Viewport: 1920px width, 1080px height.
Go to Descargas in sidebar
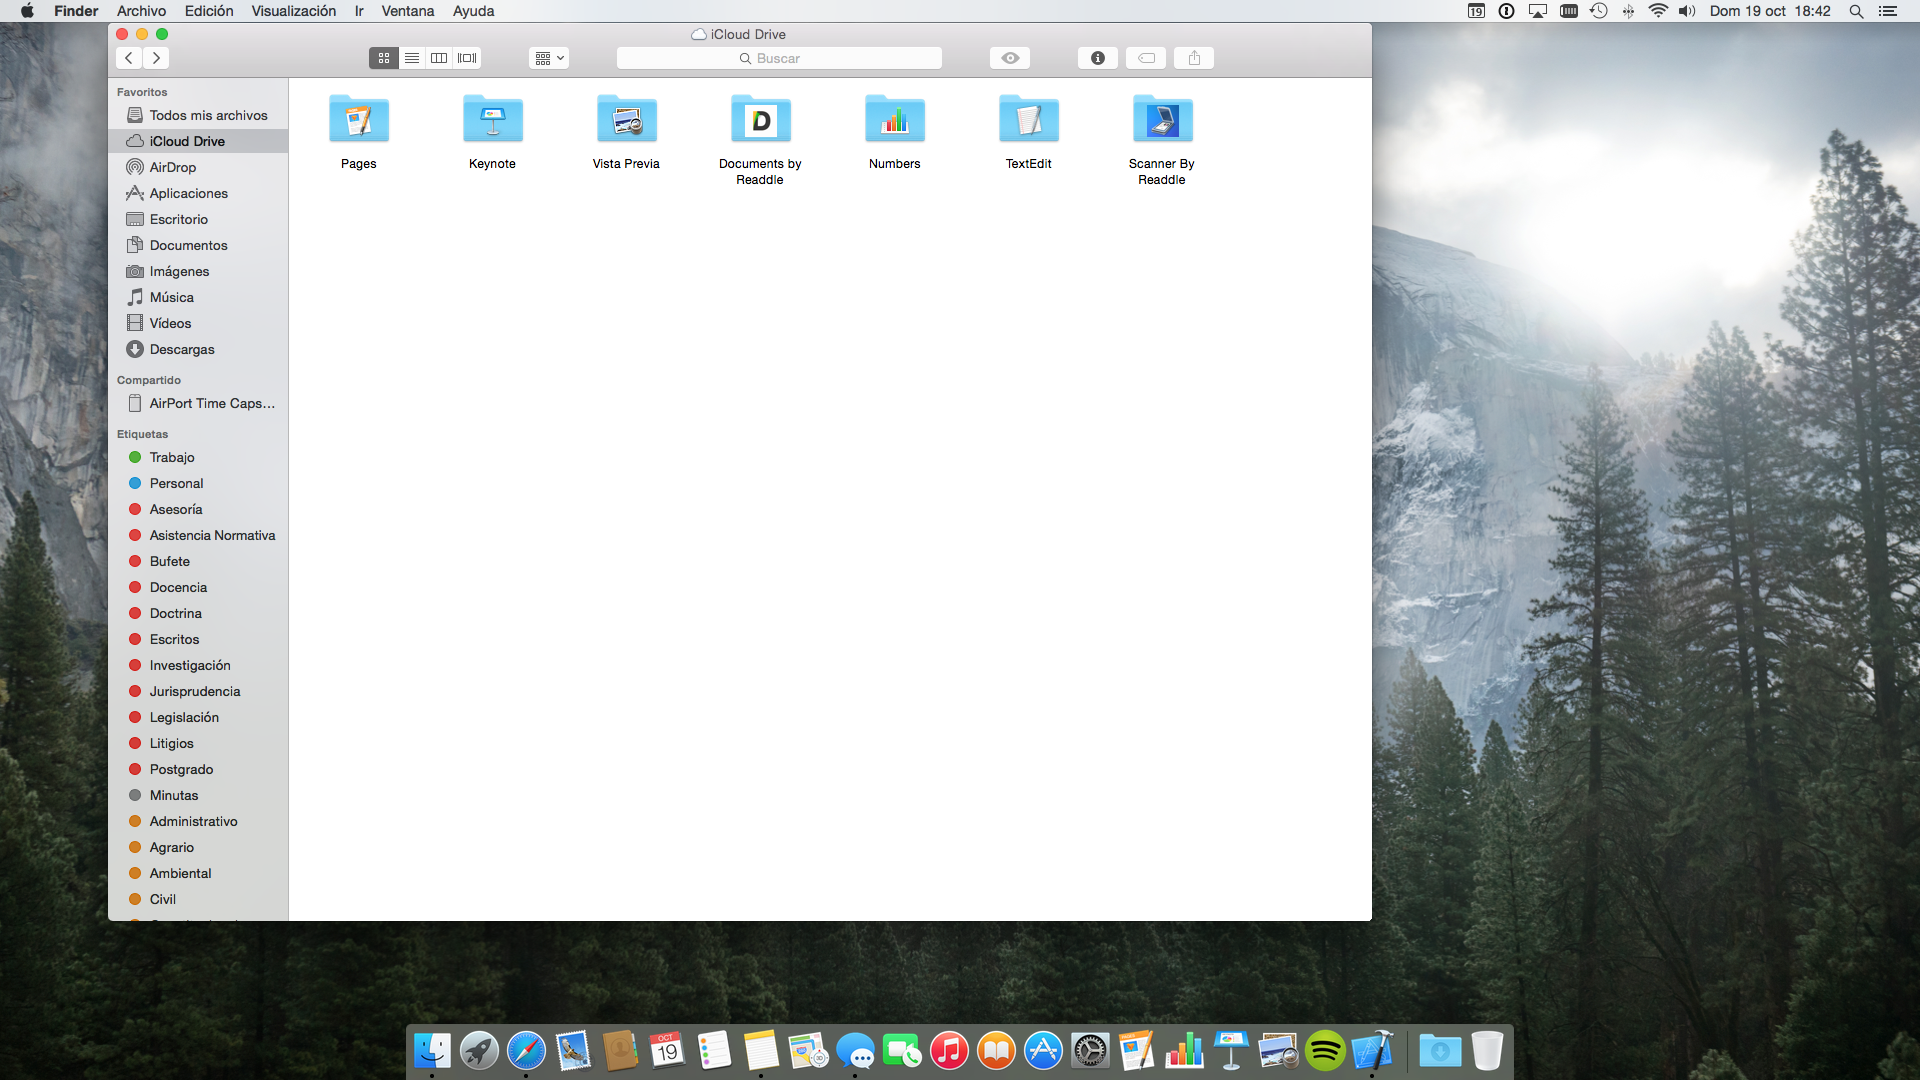point(182,349)
